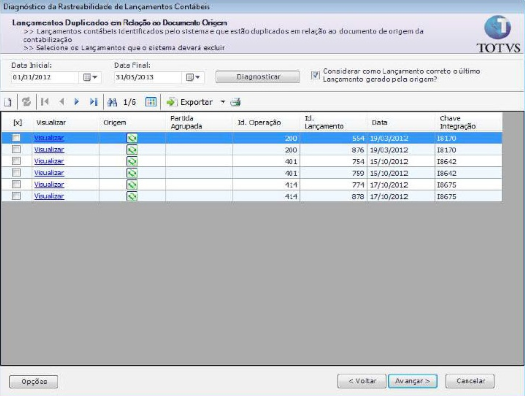Click the Origem icon for lançamento 754
Viewport: 525px width, 396px height.
pos(132,161)
